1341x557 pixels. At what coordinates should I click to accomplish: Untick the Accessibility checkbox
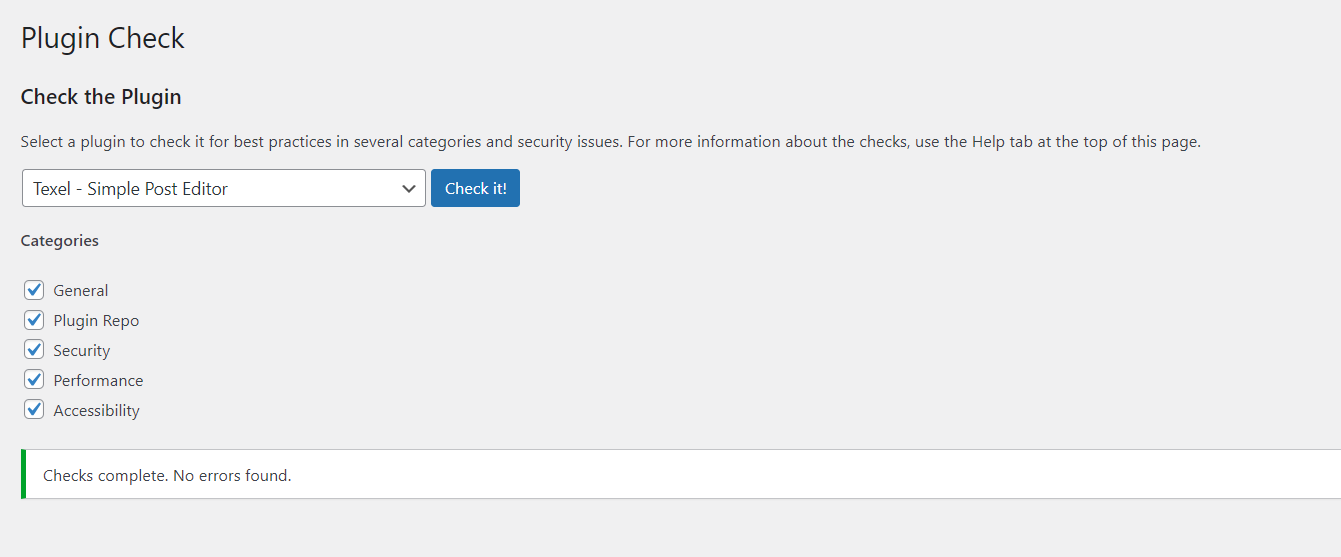click(35, 410)
